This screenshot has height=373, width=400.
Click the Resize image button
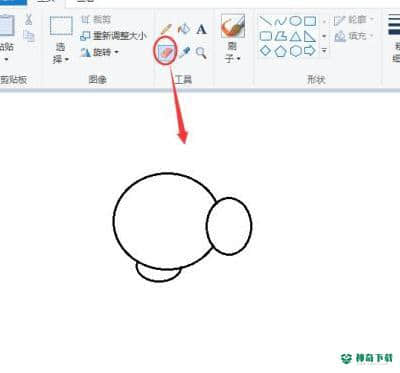[x=113, y=36]
